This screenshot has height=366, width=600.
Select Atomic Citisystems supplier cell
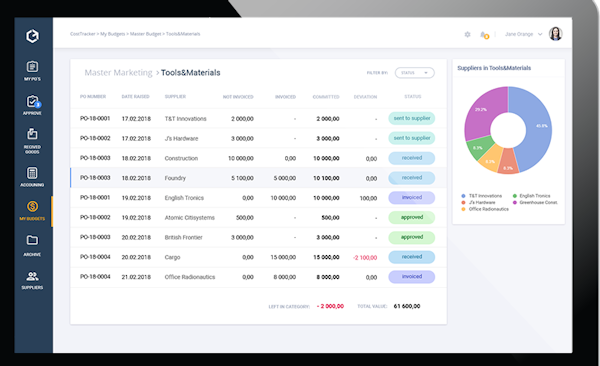point(189,218)
